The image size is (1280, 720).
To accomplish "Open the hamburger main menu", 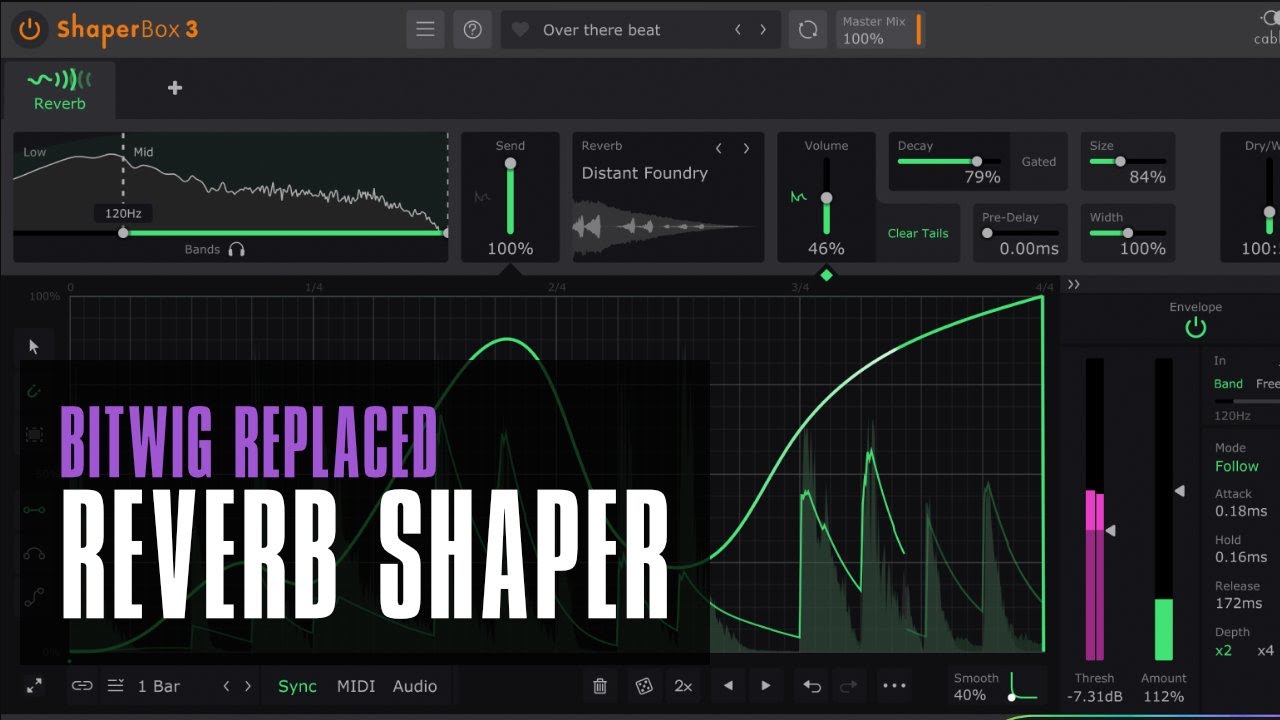I will pyautogui.click(x=425, y=30).
